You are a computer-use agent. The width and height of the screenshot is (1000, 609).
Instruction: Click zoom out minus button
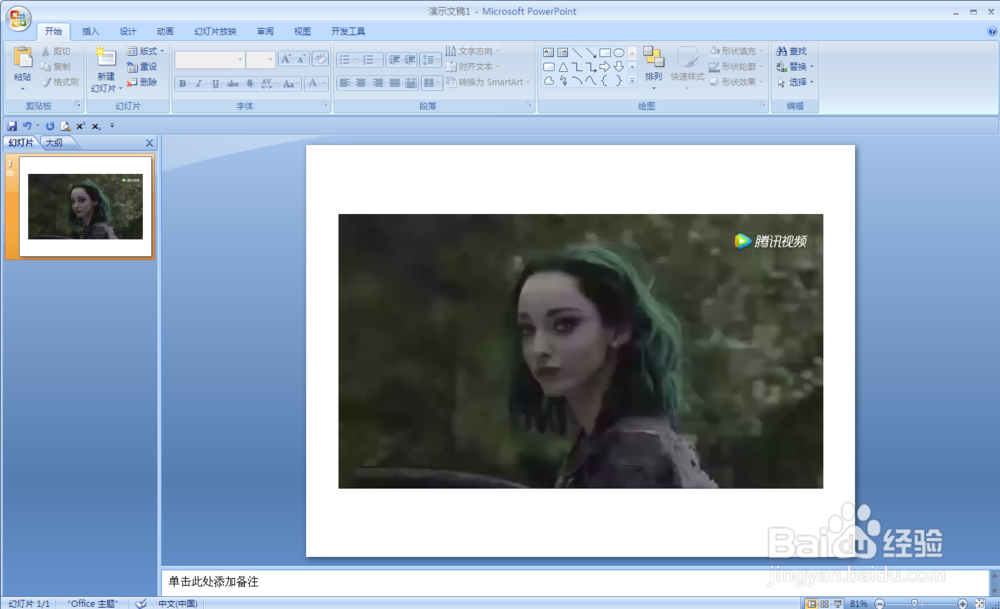[x=879, y=603]
